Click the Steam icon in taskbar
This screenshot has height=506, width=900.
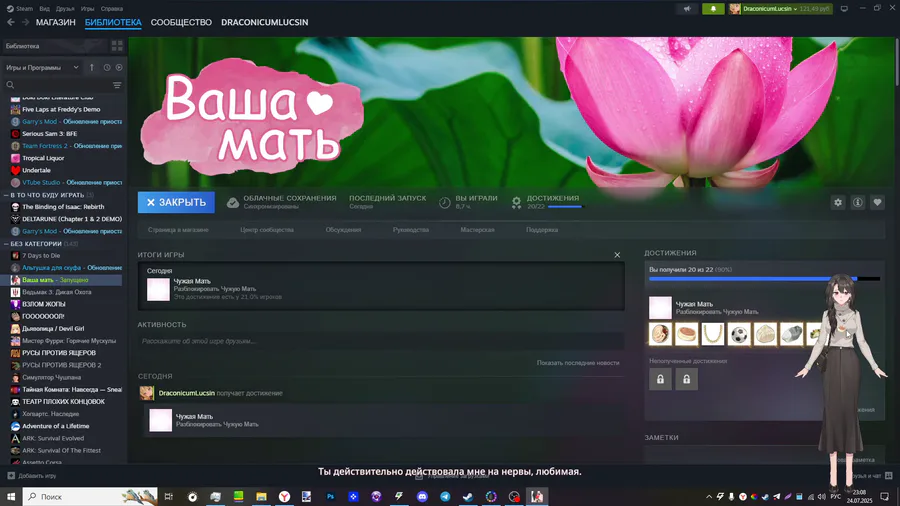[x=468, y=496]
